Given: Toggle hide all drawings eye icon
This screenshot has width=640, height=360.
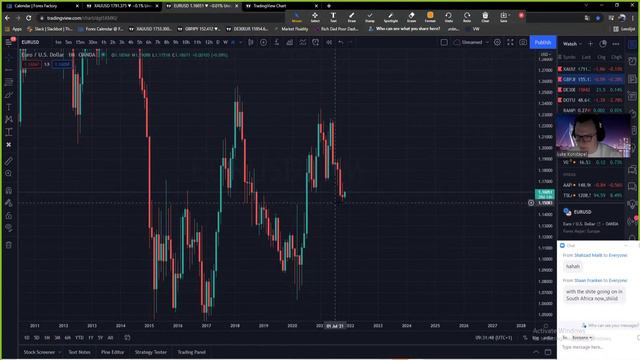Looking at the screenshot, I should click(9, 228).
